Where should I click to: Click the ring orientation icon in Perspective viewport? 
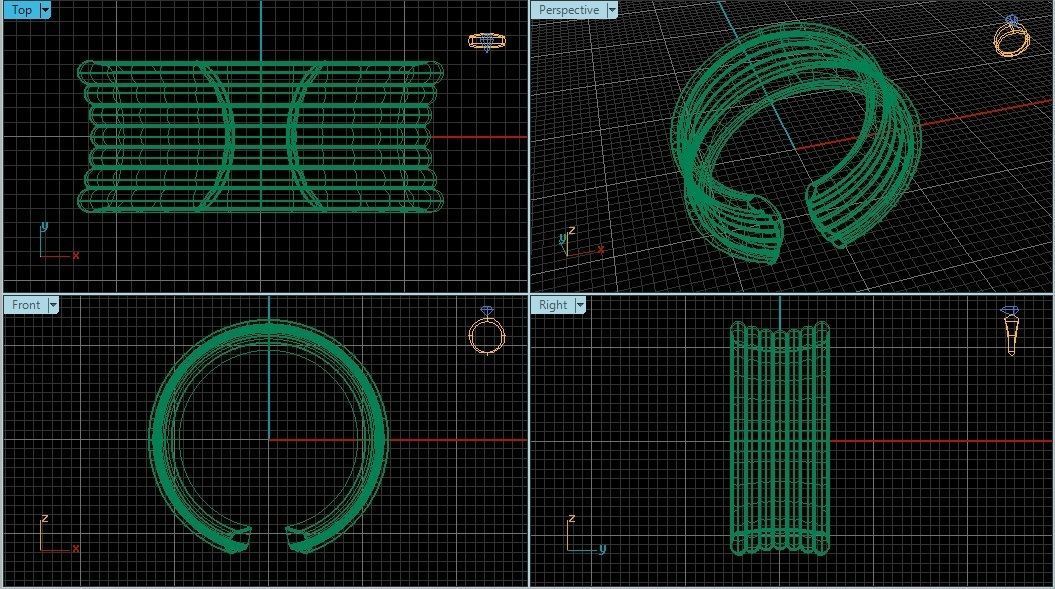[x=1012, y=36]
